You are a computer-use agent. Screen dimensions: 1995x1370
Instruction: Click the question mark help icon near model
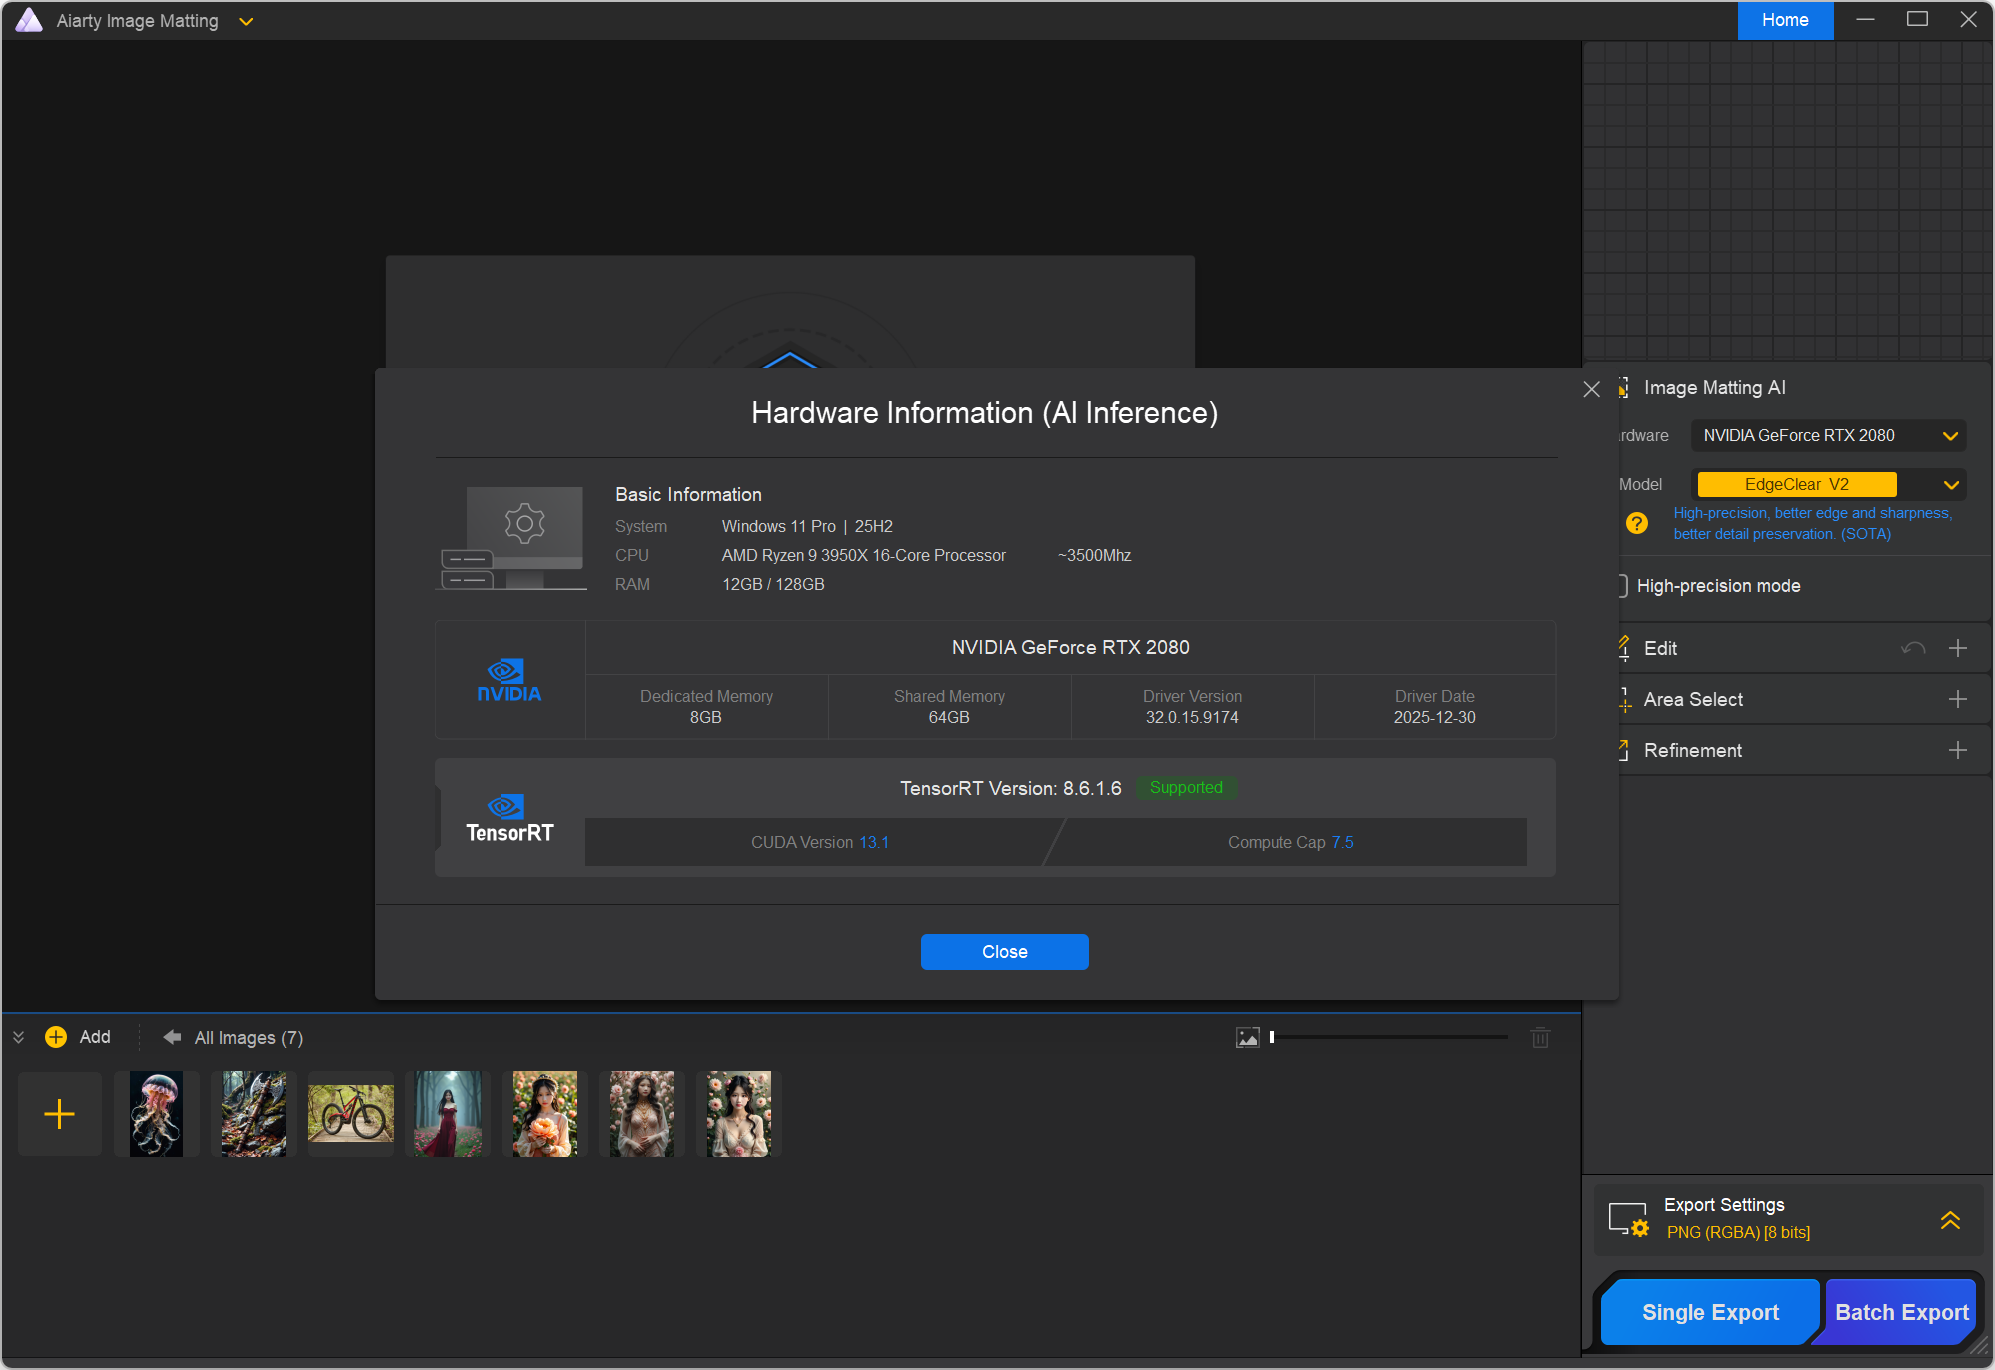pos(1637,523)
